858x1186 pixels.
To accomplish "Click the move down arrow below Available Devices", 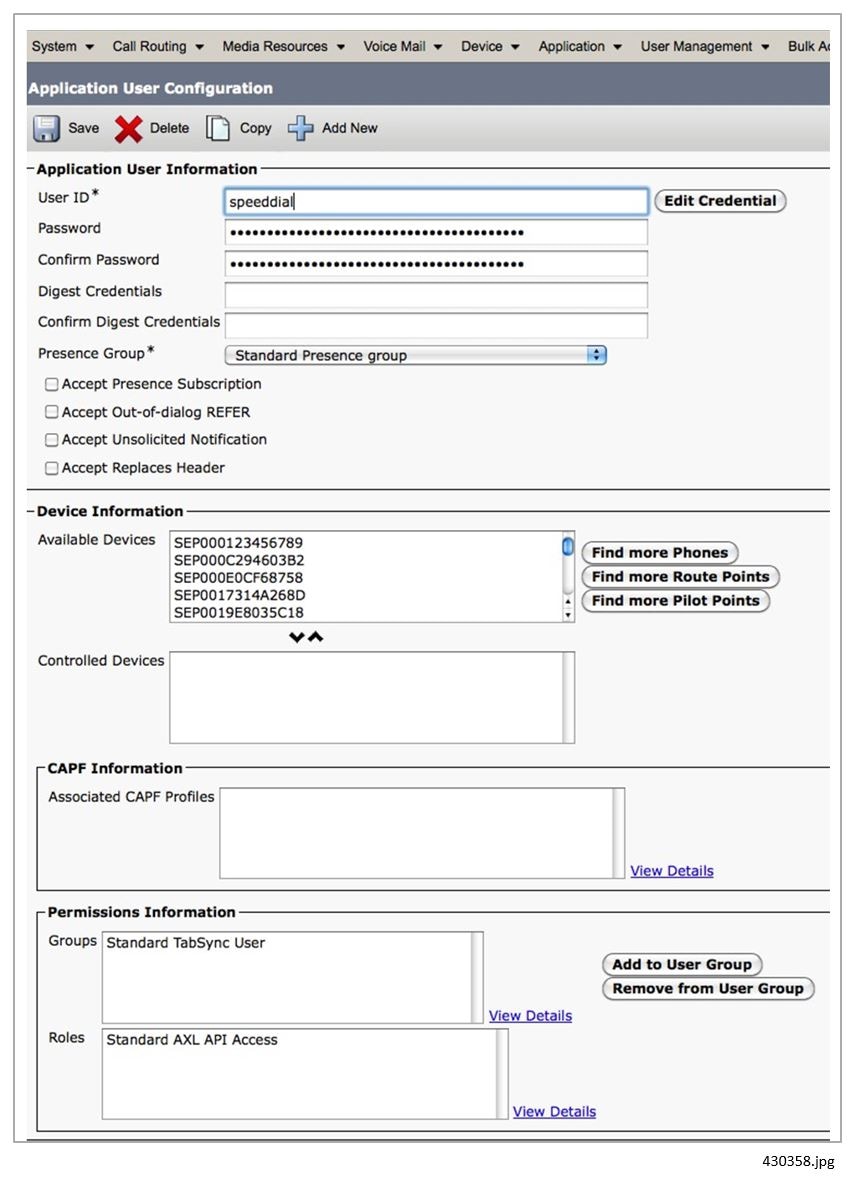I will pyautogui.click(x=297, y=637).
